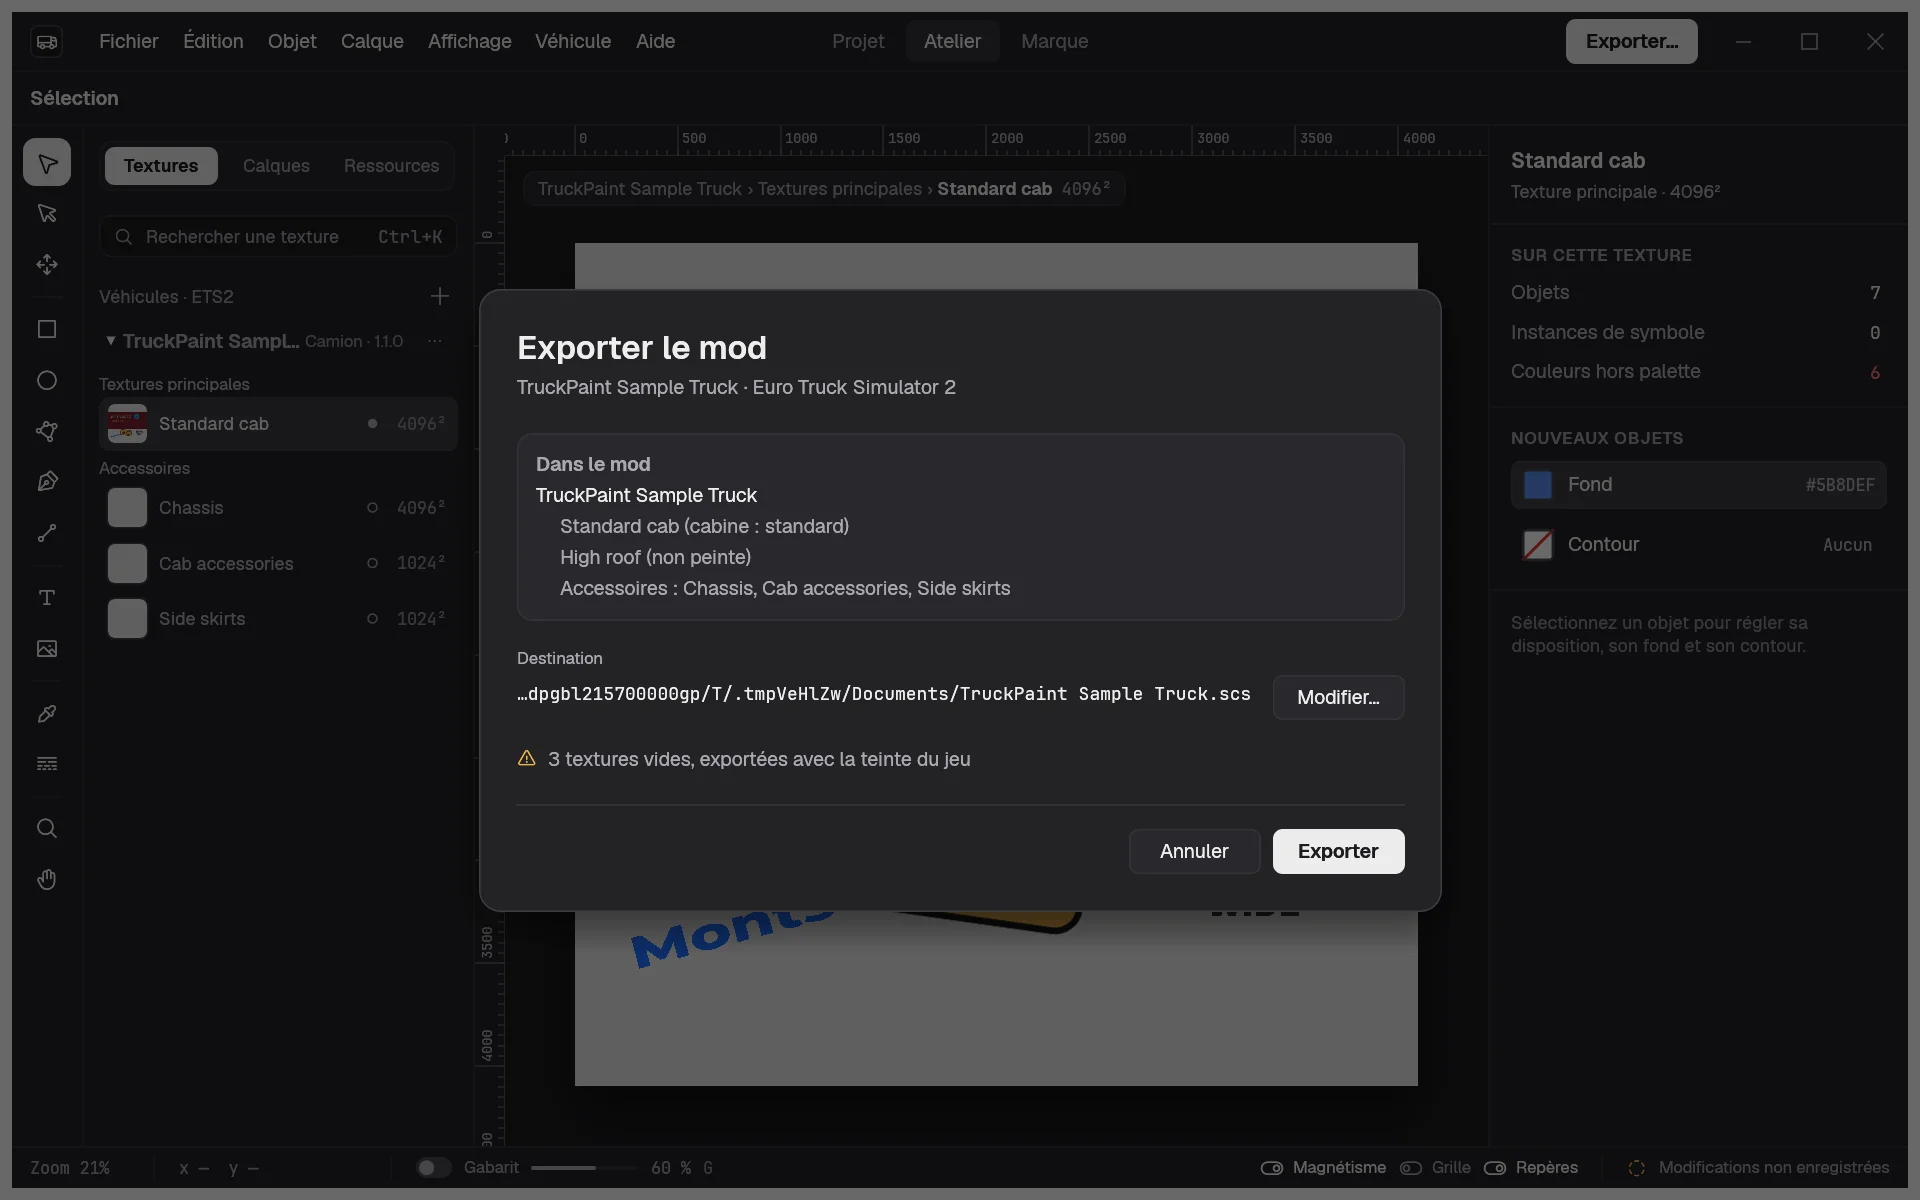The width and height of the screenshot is (1920, 1200).
Task: Click the Couleurs hors palette row
Action: (1696, 372)
